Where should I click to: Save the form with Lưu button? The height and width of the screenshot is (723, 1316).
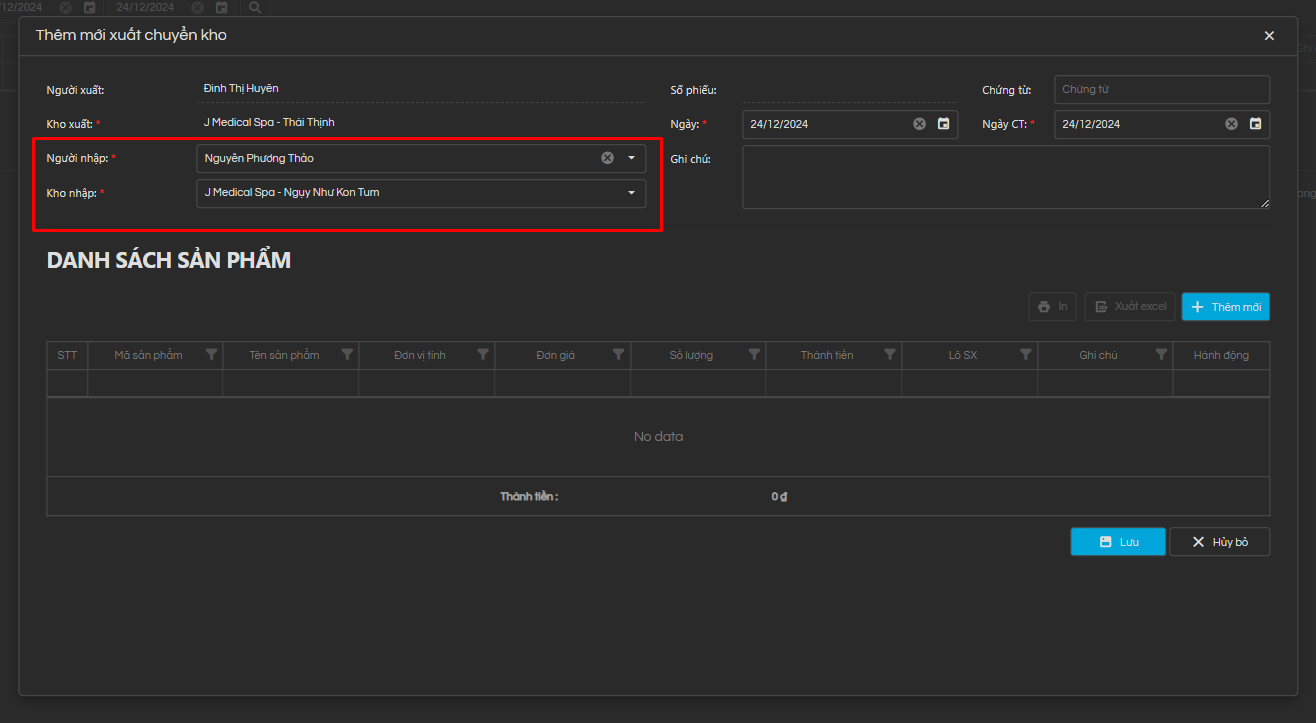point(1117,542)
